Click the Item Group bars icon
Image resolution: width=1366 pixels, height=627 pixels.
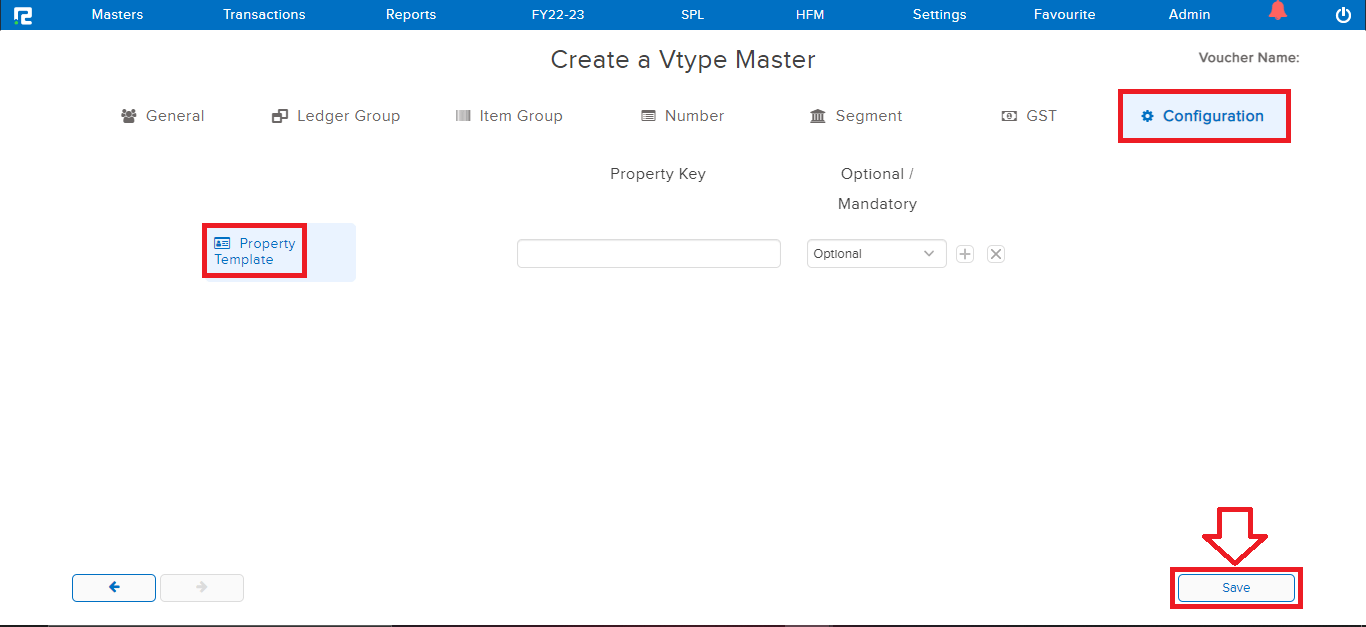[463, 115]
